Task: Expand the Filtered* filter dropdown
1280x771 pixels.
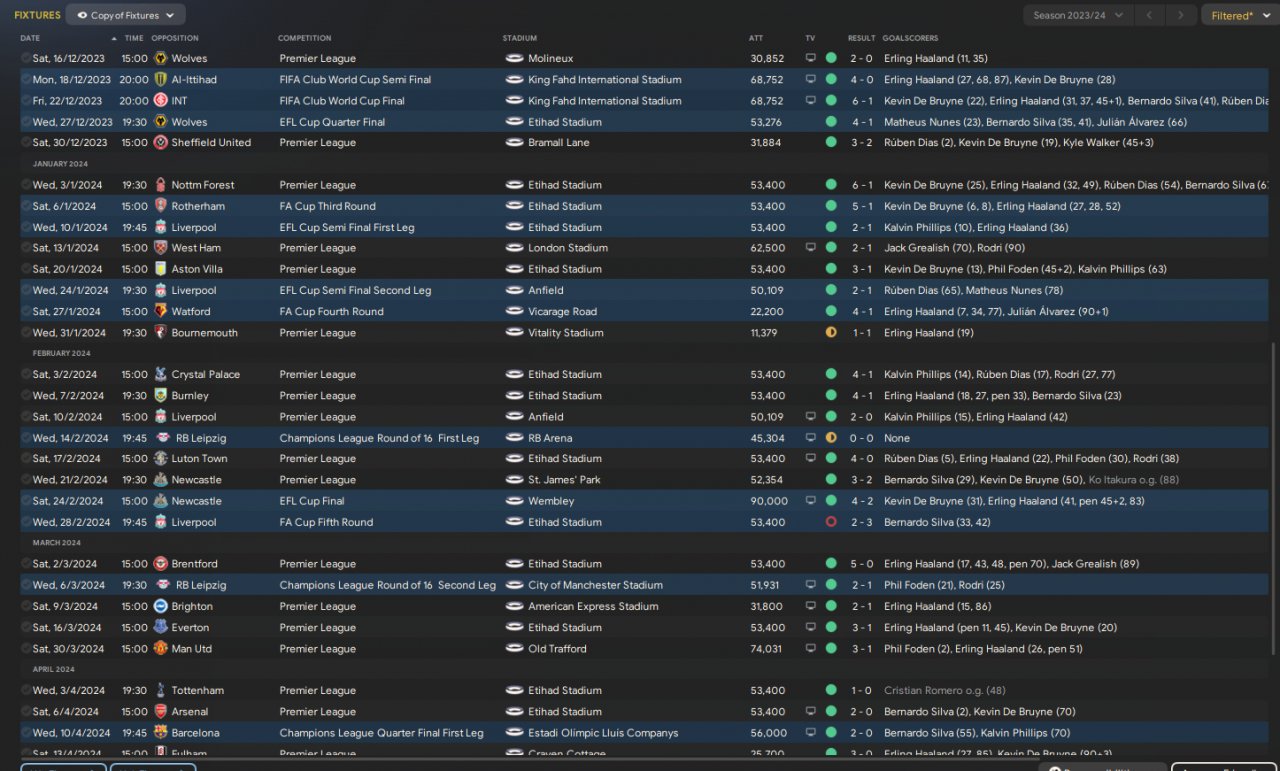Action: tap(1238, 15)
